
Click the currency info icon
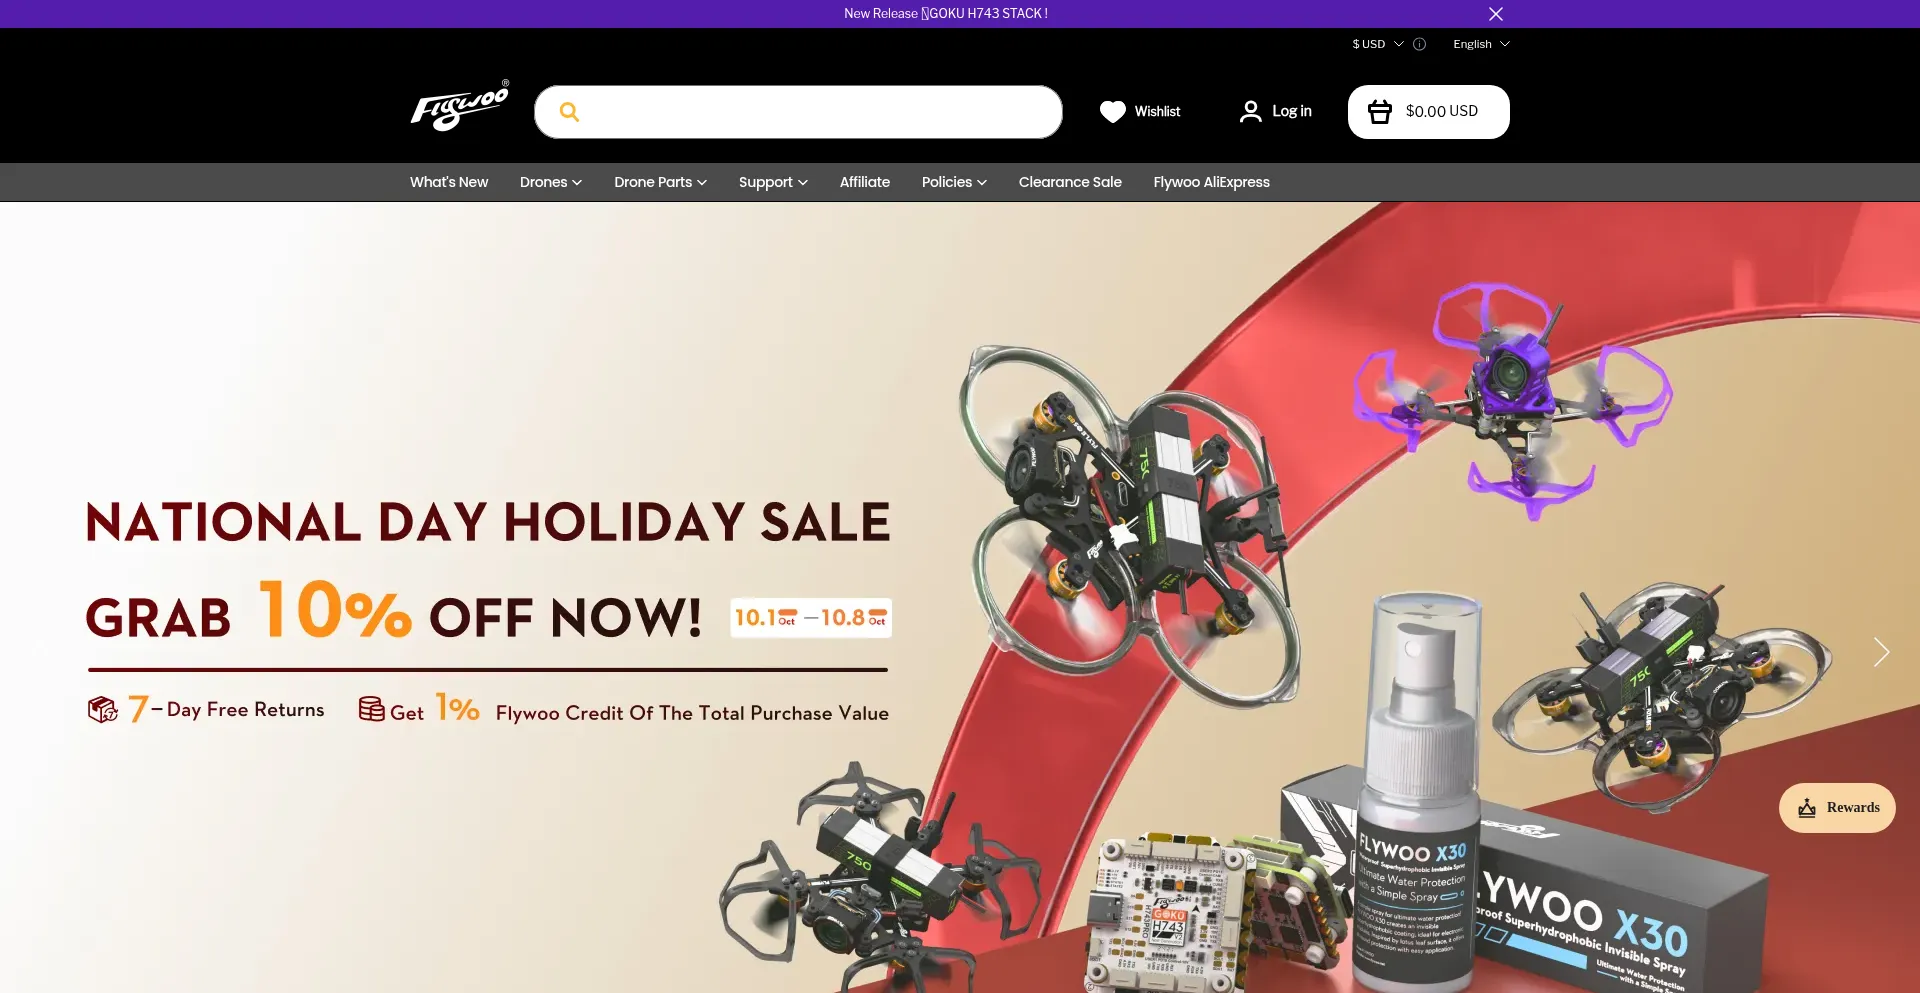pos(1419,44)
